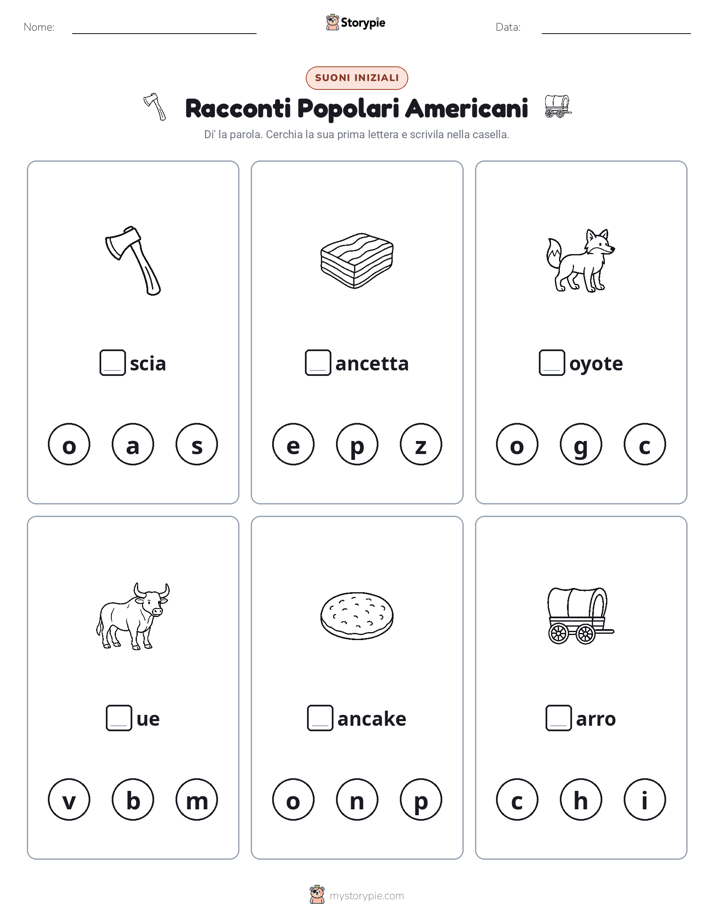Select the answer box before 'oyote'

[x=552, y=363]
